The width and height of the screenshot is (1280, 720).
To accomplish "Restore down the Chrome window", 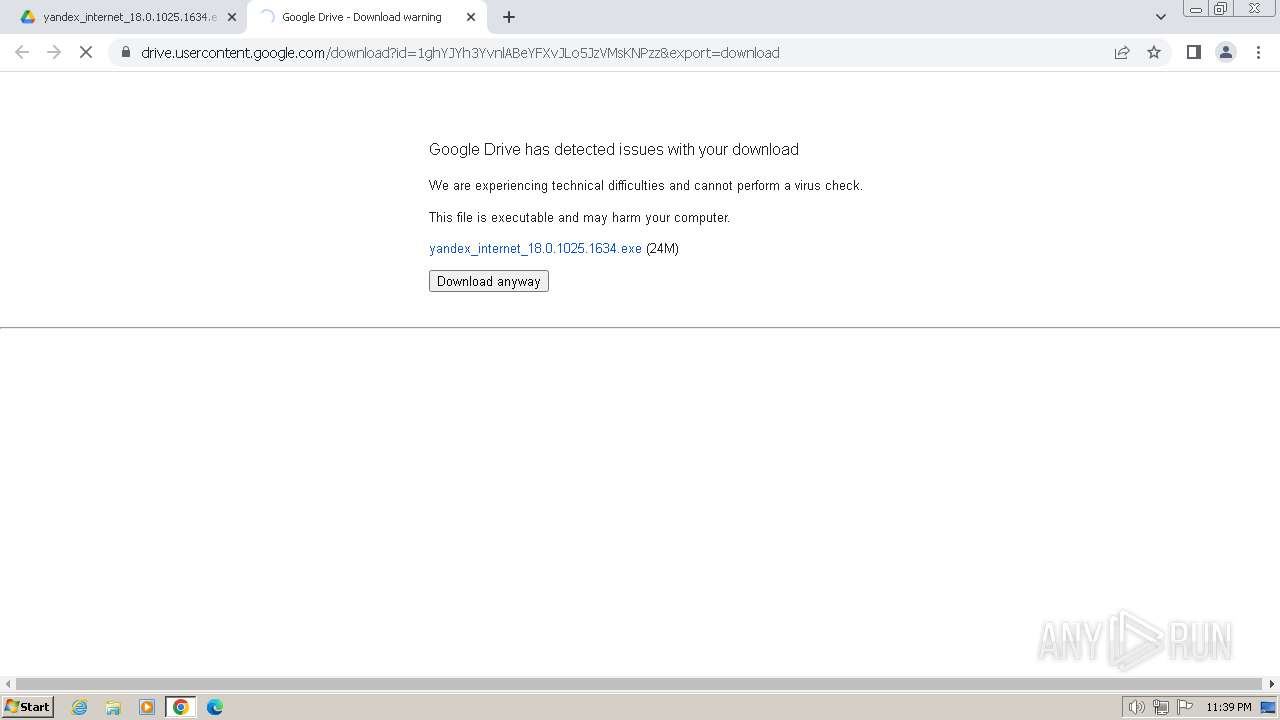I will (1220, 9).
